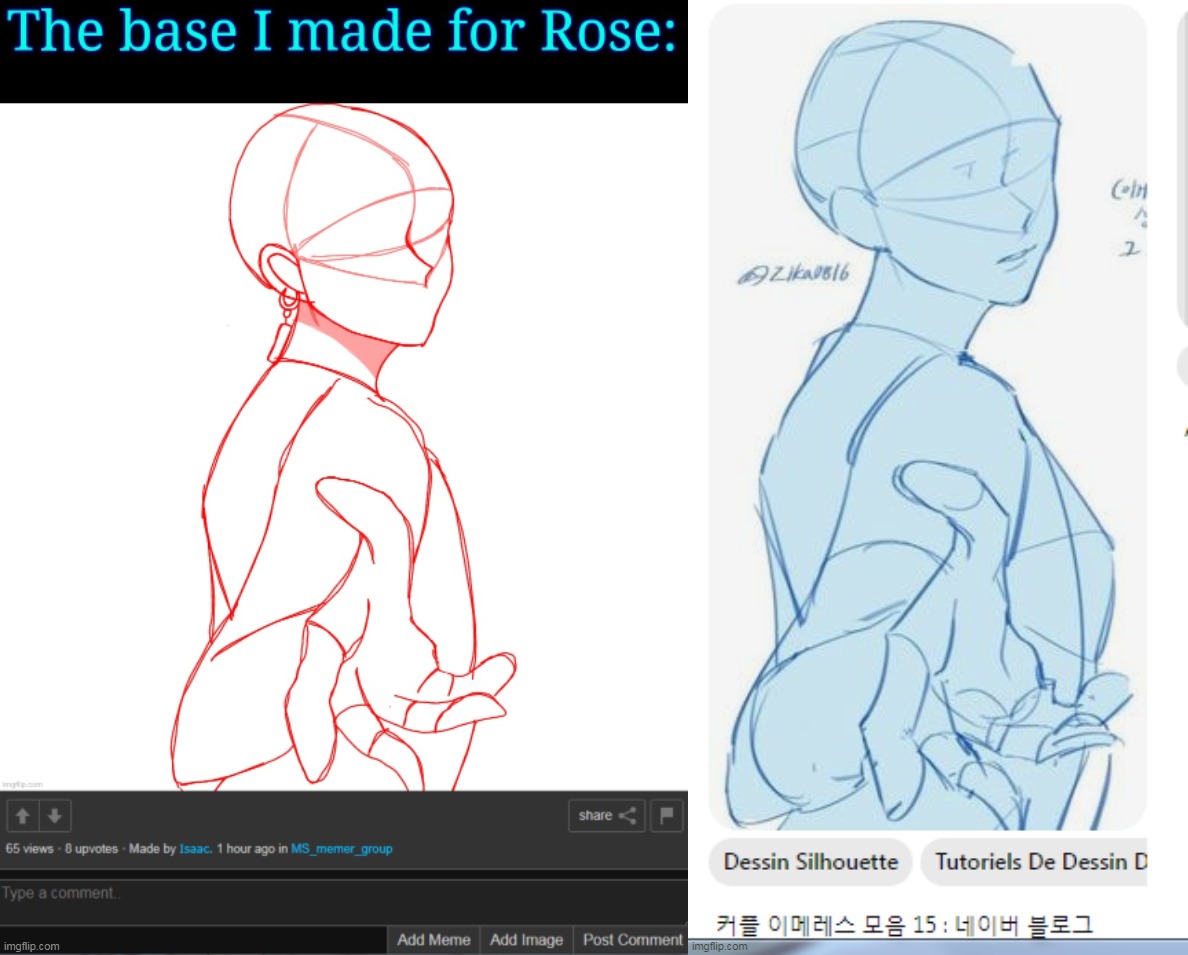Open the blue pose sketch pin image
Screen dimensions: 1188x955
(927, 420)
